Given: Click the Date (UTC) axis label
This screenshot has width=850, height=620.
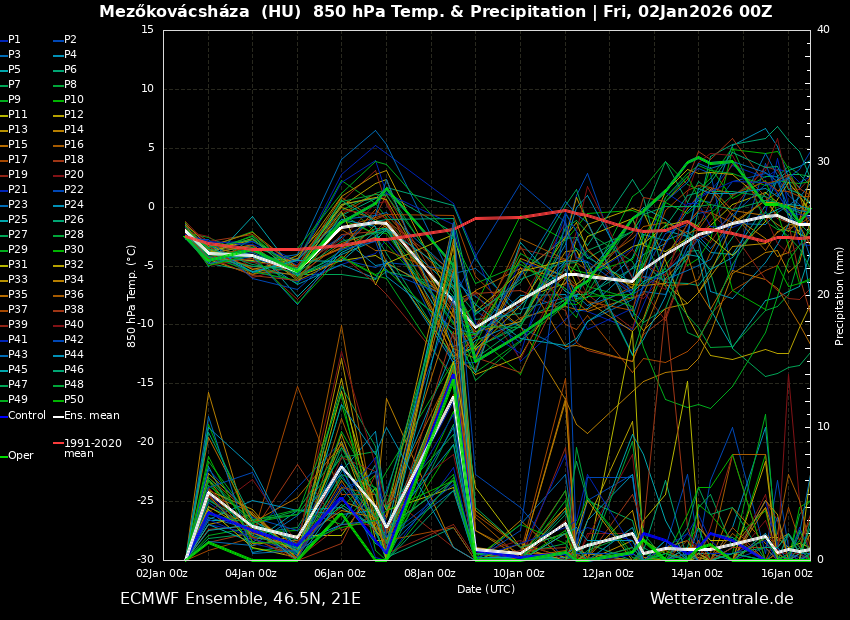Looking at the screenshot, I should [x=486, y=589].
